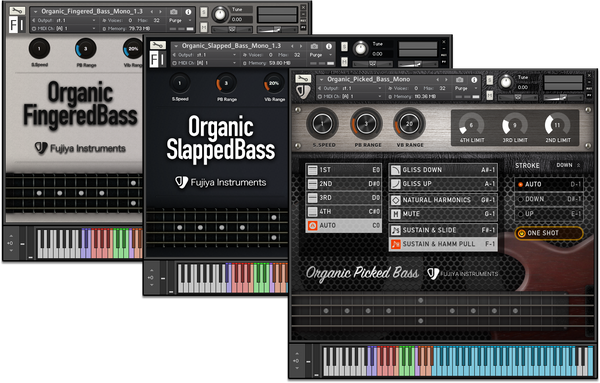This screenshot has height=383, width=600.
Task: Select AUTO string mode C0
Action: 344,225
